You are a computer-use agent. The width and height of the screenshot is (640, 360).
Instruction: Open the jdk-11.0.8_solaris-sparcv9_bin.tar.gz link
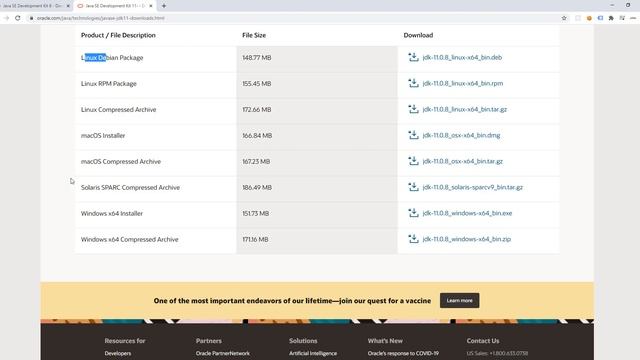click(x=473, y=187)
